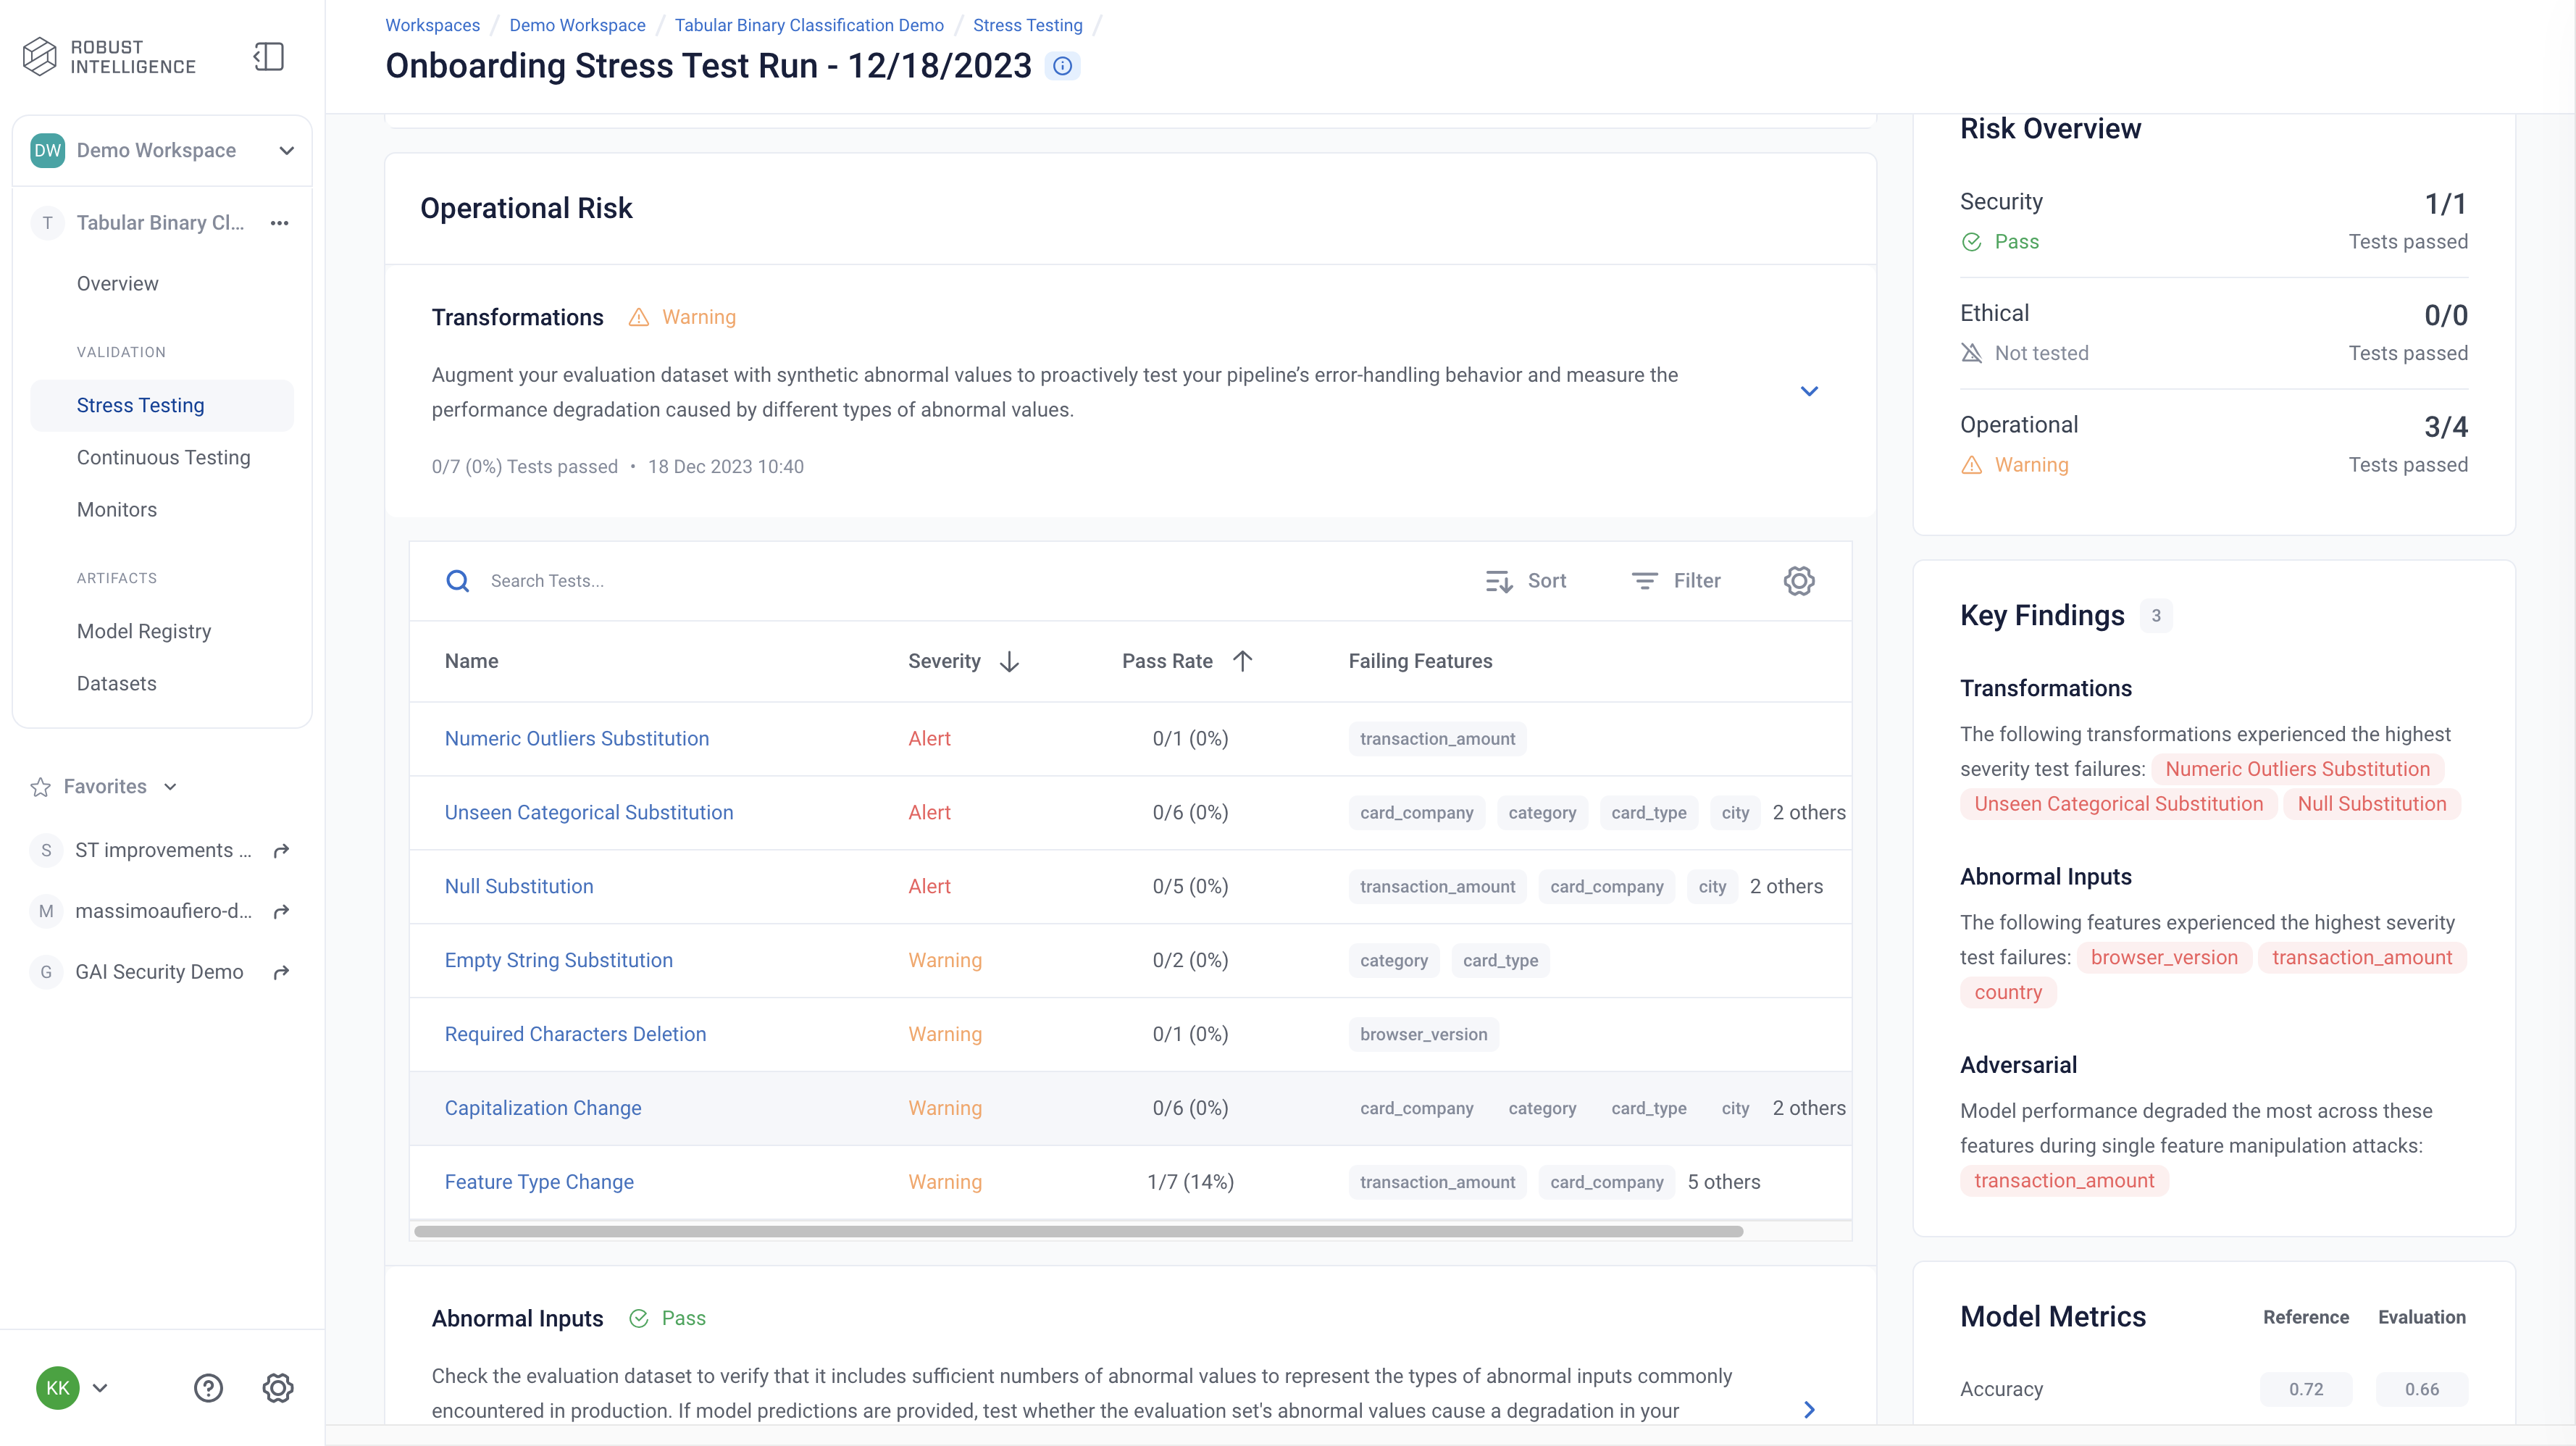Open Model Registry in sidebar
Image resolution: width=2576 pixels, height=1446 pixels.
click(144, 632)
